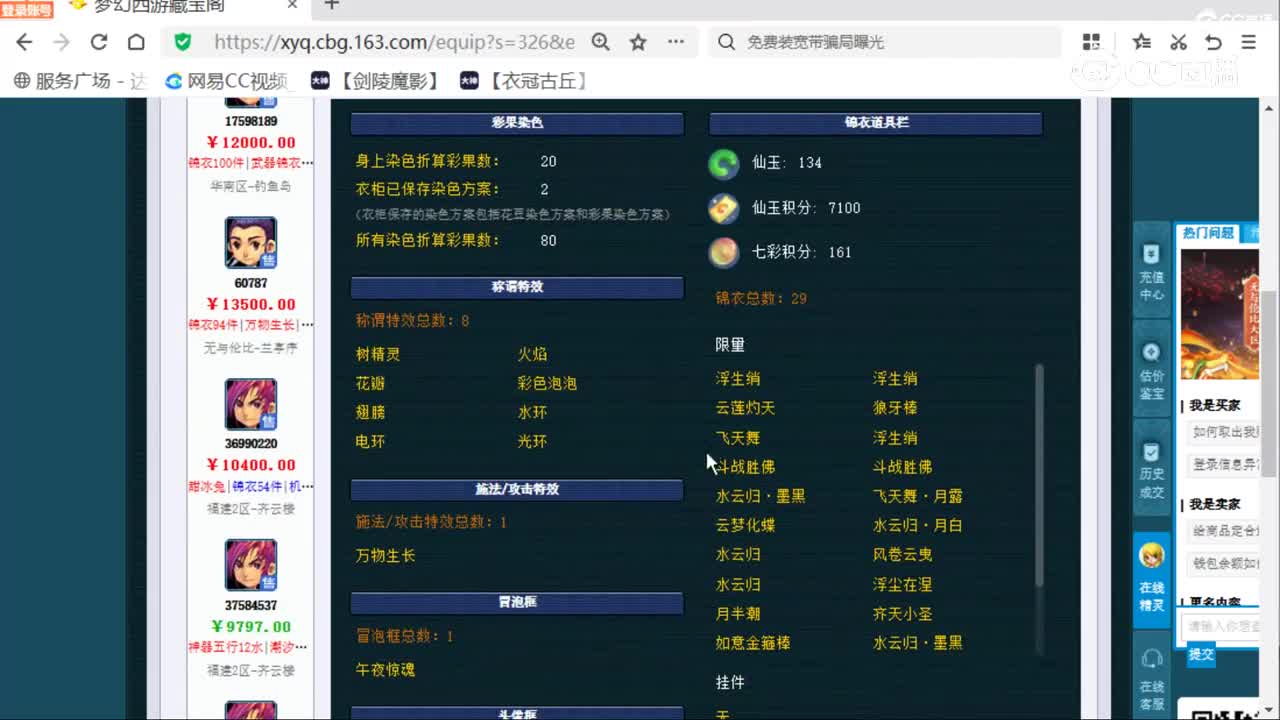Open the 如何取出我 buyer FAQ link
Viewport: 1280px width, 720px height.
[x=1225, y=430]
